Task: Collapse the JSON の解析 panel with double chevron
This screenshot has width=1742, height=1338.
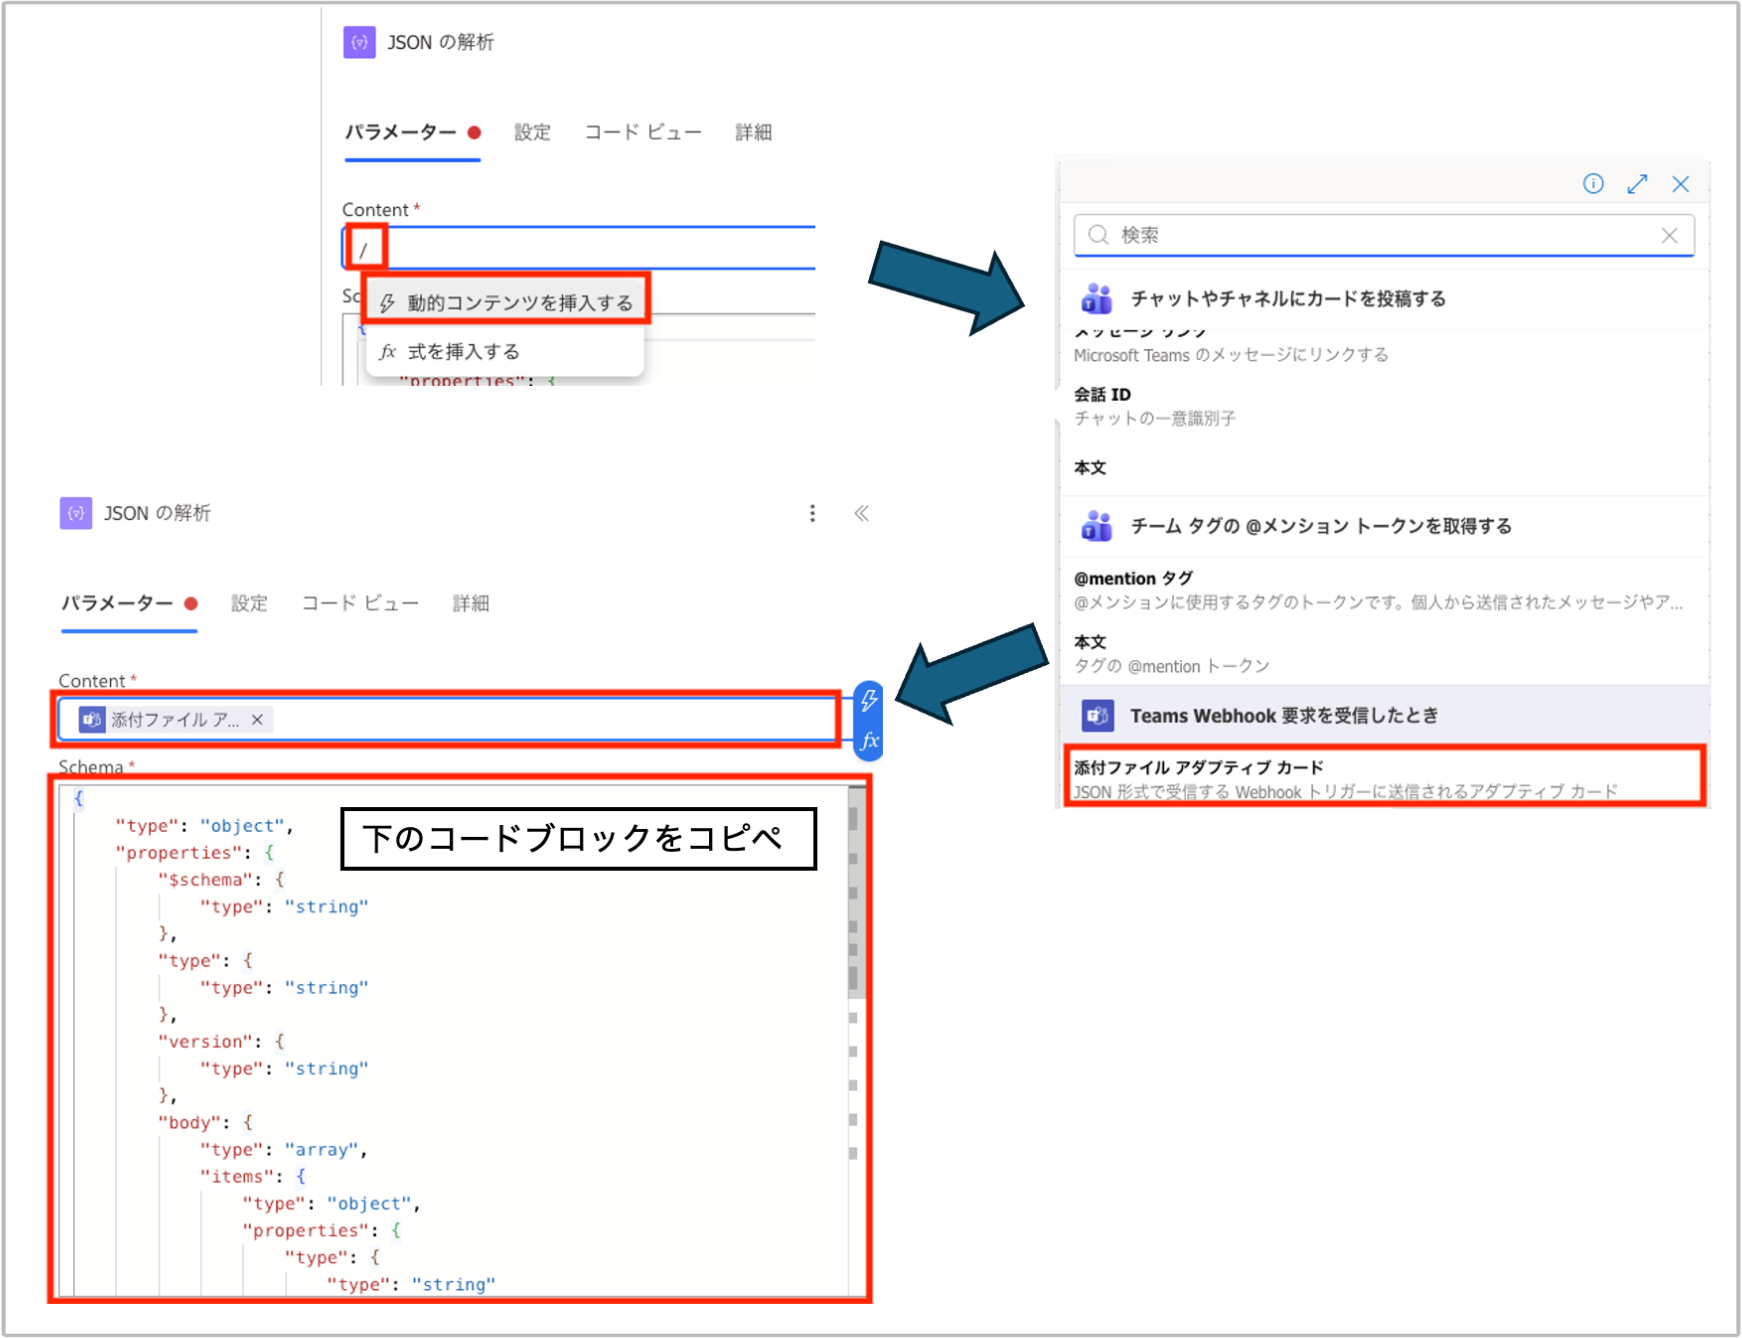Action: coord(861,513)
